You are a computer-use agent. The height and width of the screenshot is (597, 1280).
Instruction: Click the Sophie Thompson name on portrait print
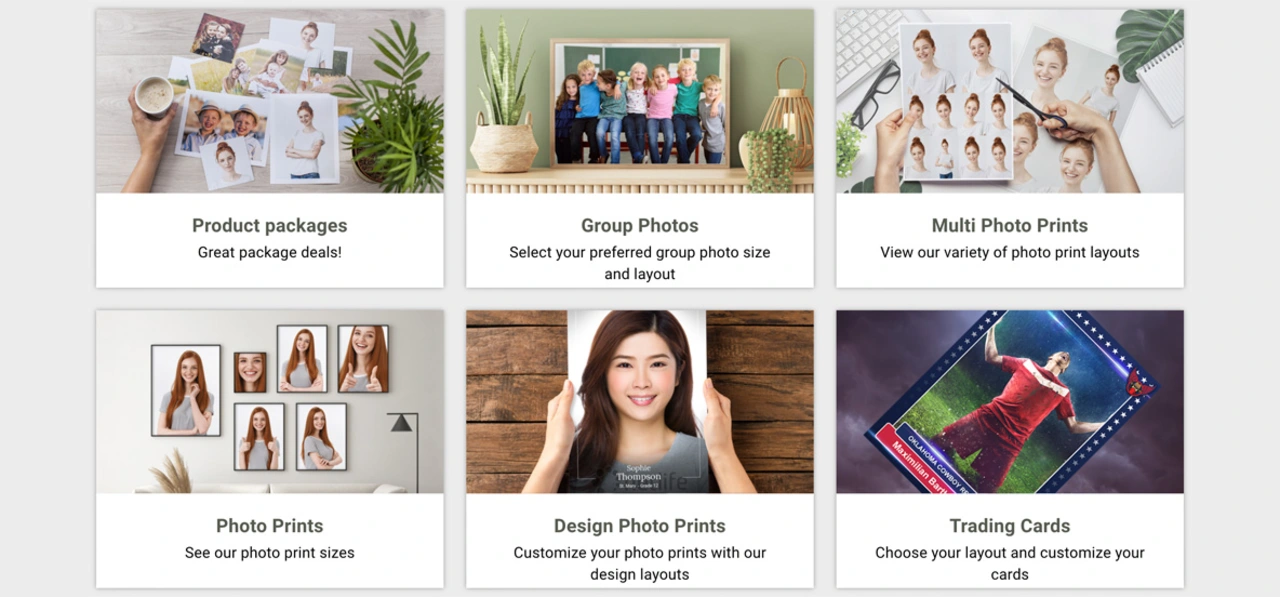click(638, 472)
